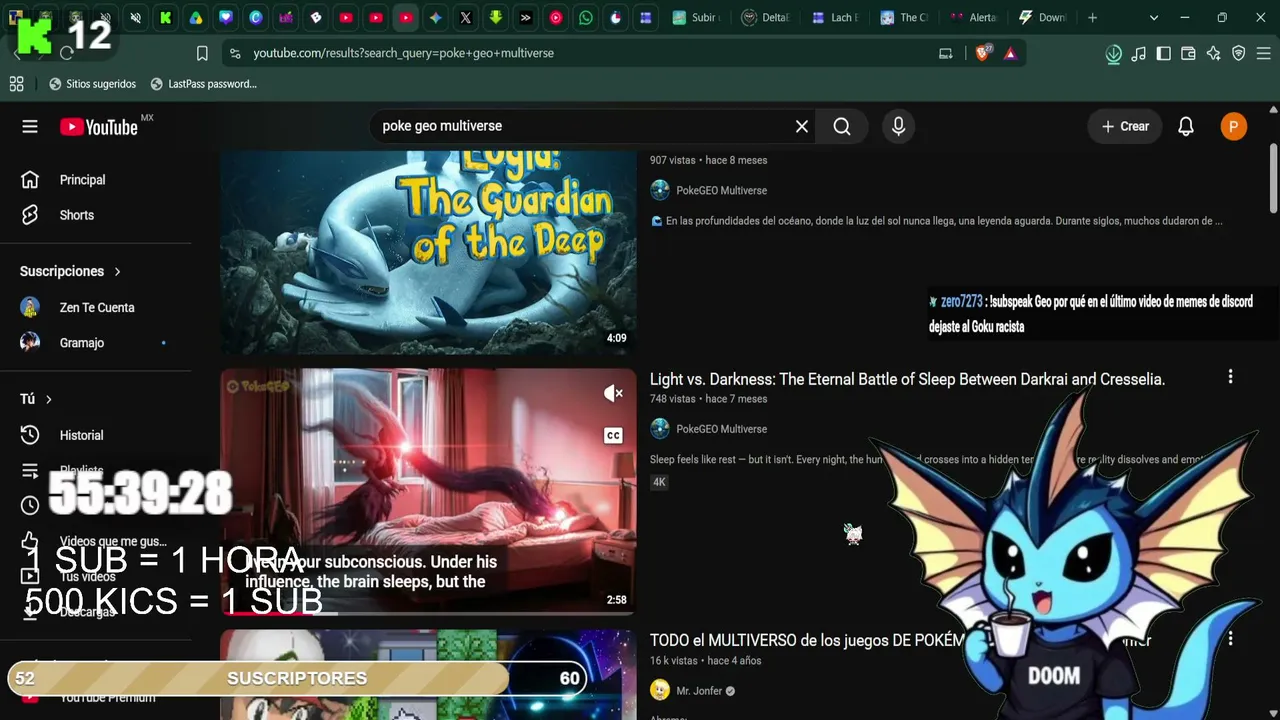Viewport: 1280px width, 720px height.
Task: Open options for TODO el MULTIVERSO video
Action: pos(1230,638)
